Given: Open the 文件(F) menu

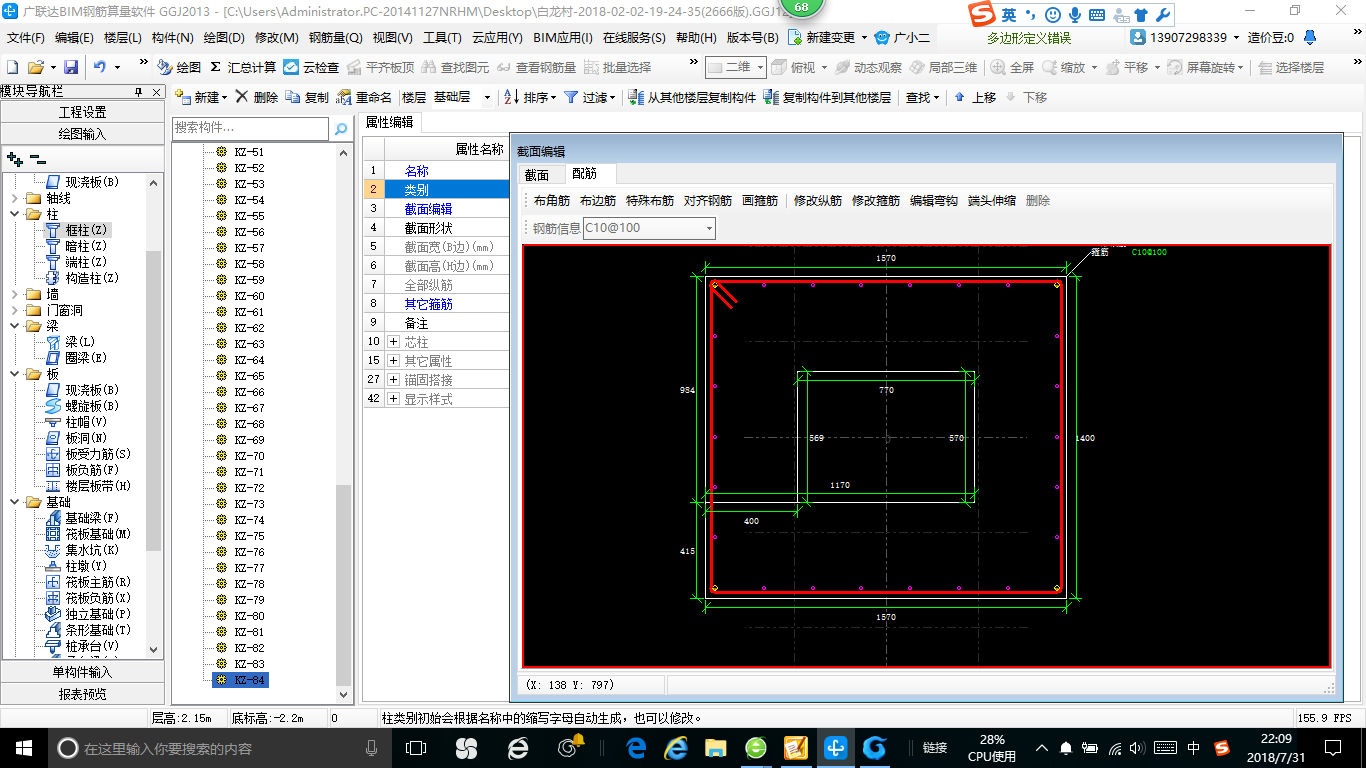Looking at the screenshot, I should click(26, 37).
